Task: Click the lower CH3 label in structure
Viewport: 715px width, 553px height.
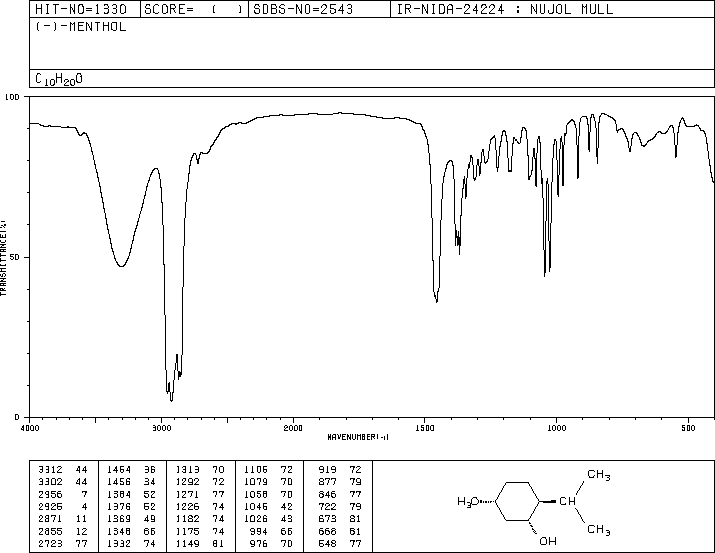Action: pos(598,530)
